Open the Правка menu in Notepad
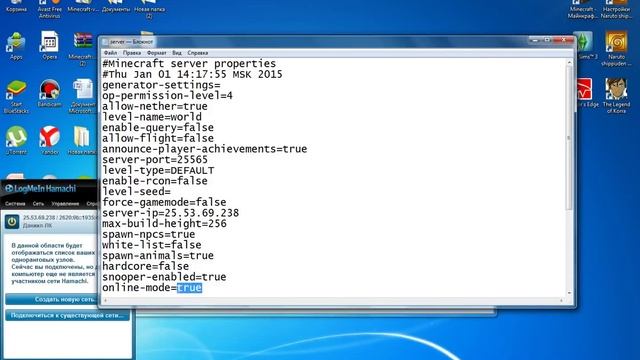Image resolution: width=640 pixels, height=360 pixels. click(x=132, y=53)
